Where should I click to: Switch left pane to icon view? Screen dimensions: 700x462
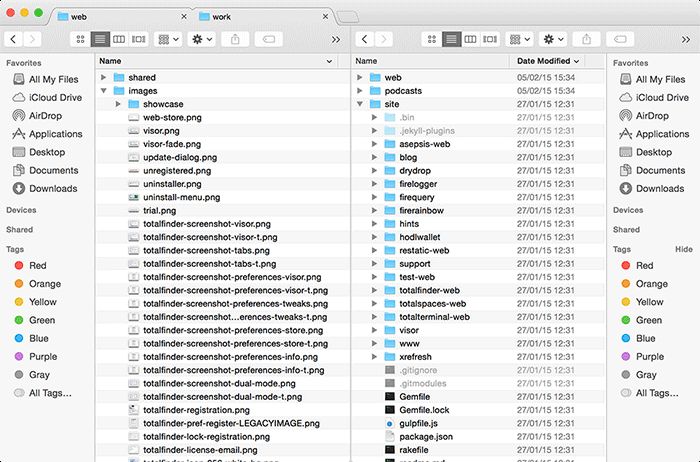[80, 39]
